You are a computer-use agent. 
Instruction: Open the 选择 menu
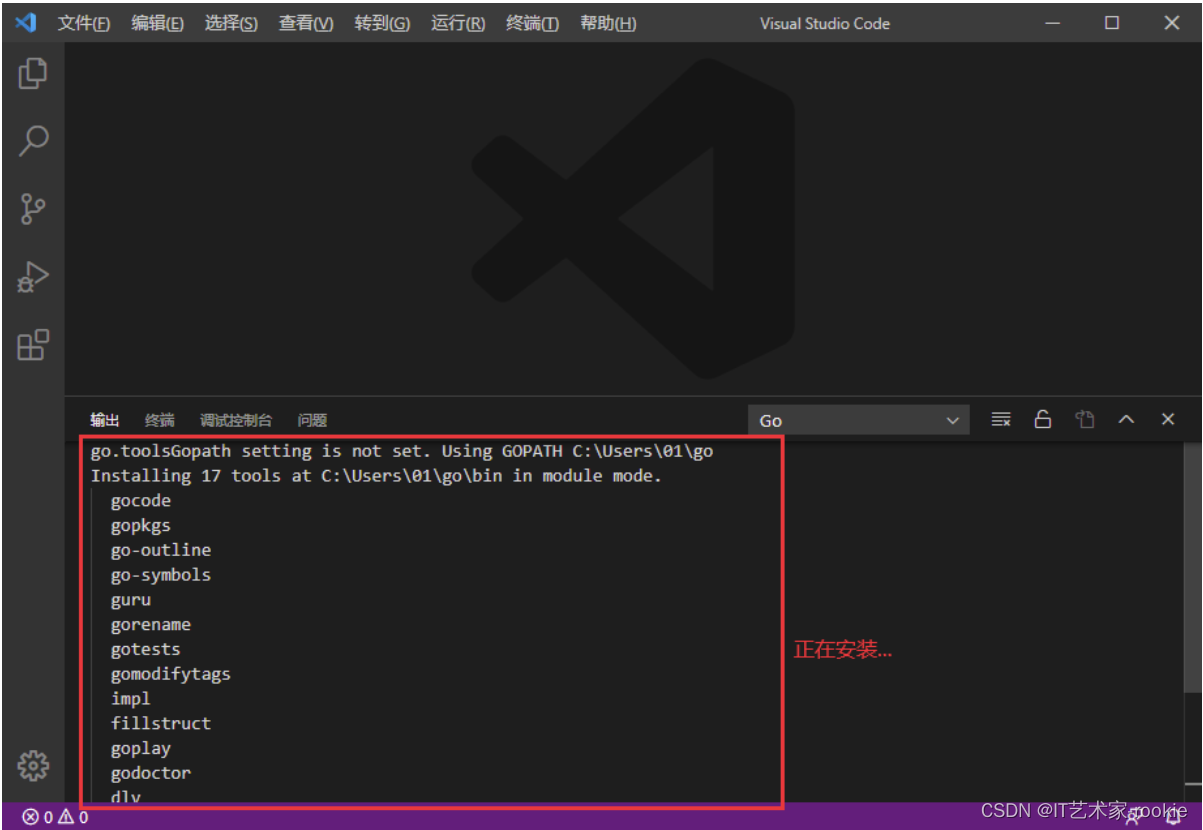231,23
